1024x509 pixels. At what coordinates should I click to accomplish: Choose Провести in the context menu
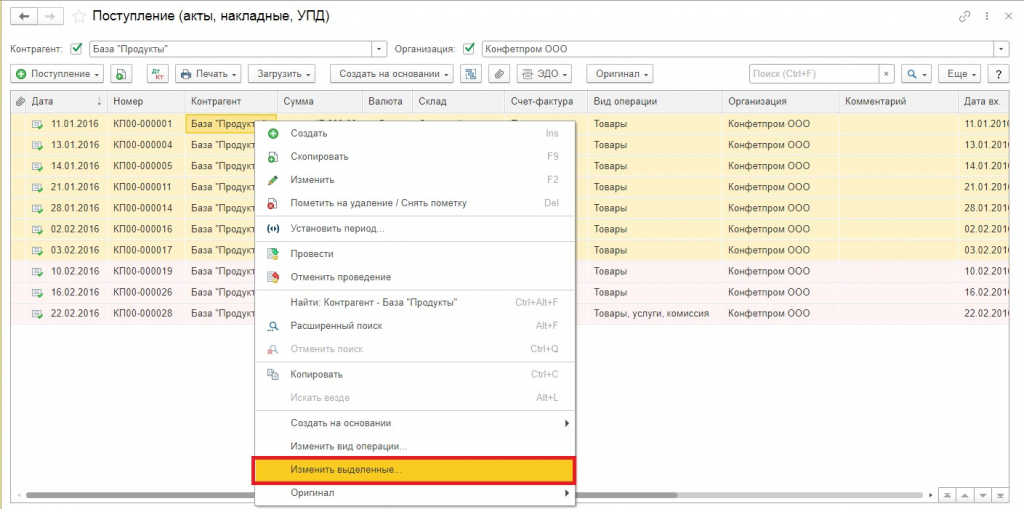tap(415, 254)
